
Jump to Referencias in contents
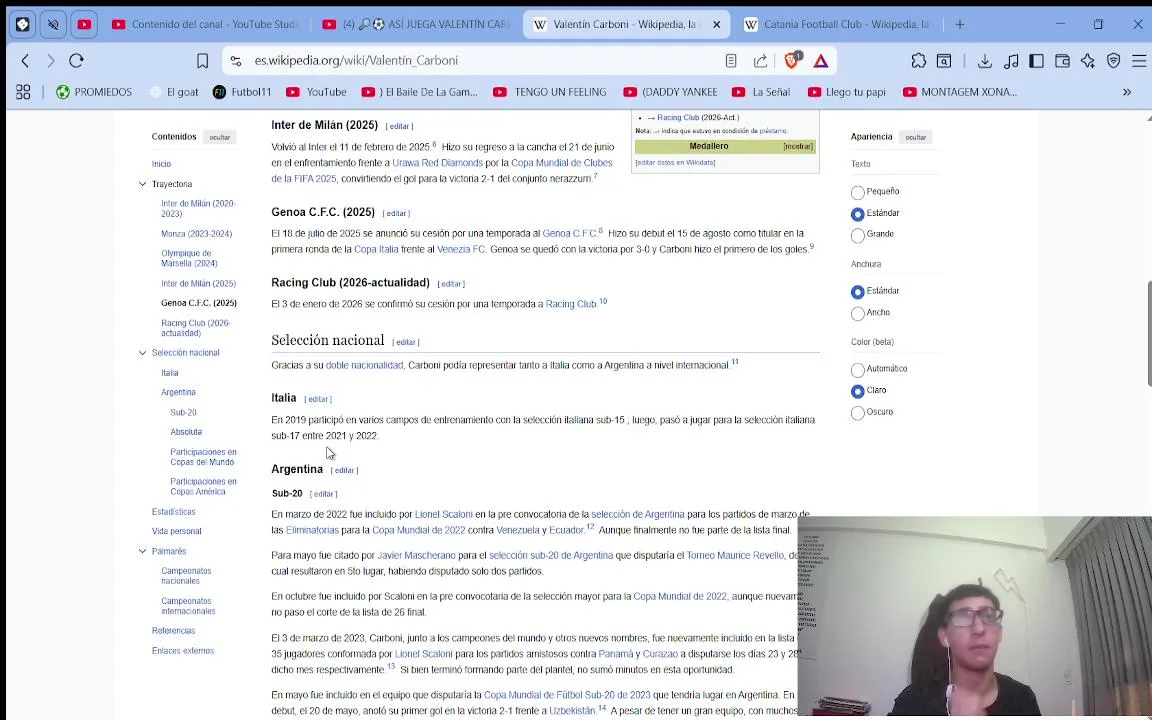point(173,630)
